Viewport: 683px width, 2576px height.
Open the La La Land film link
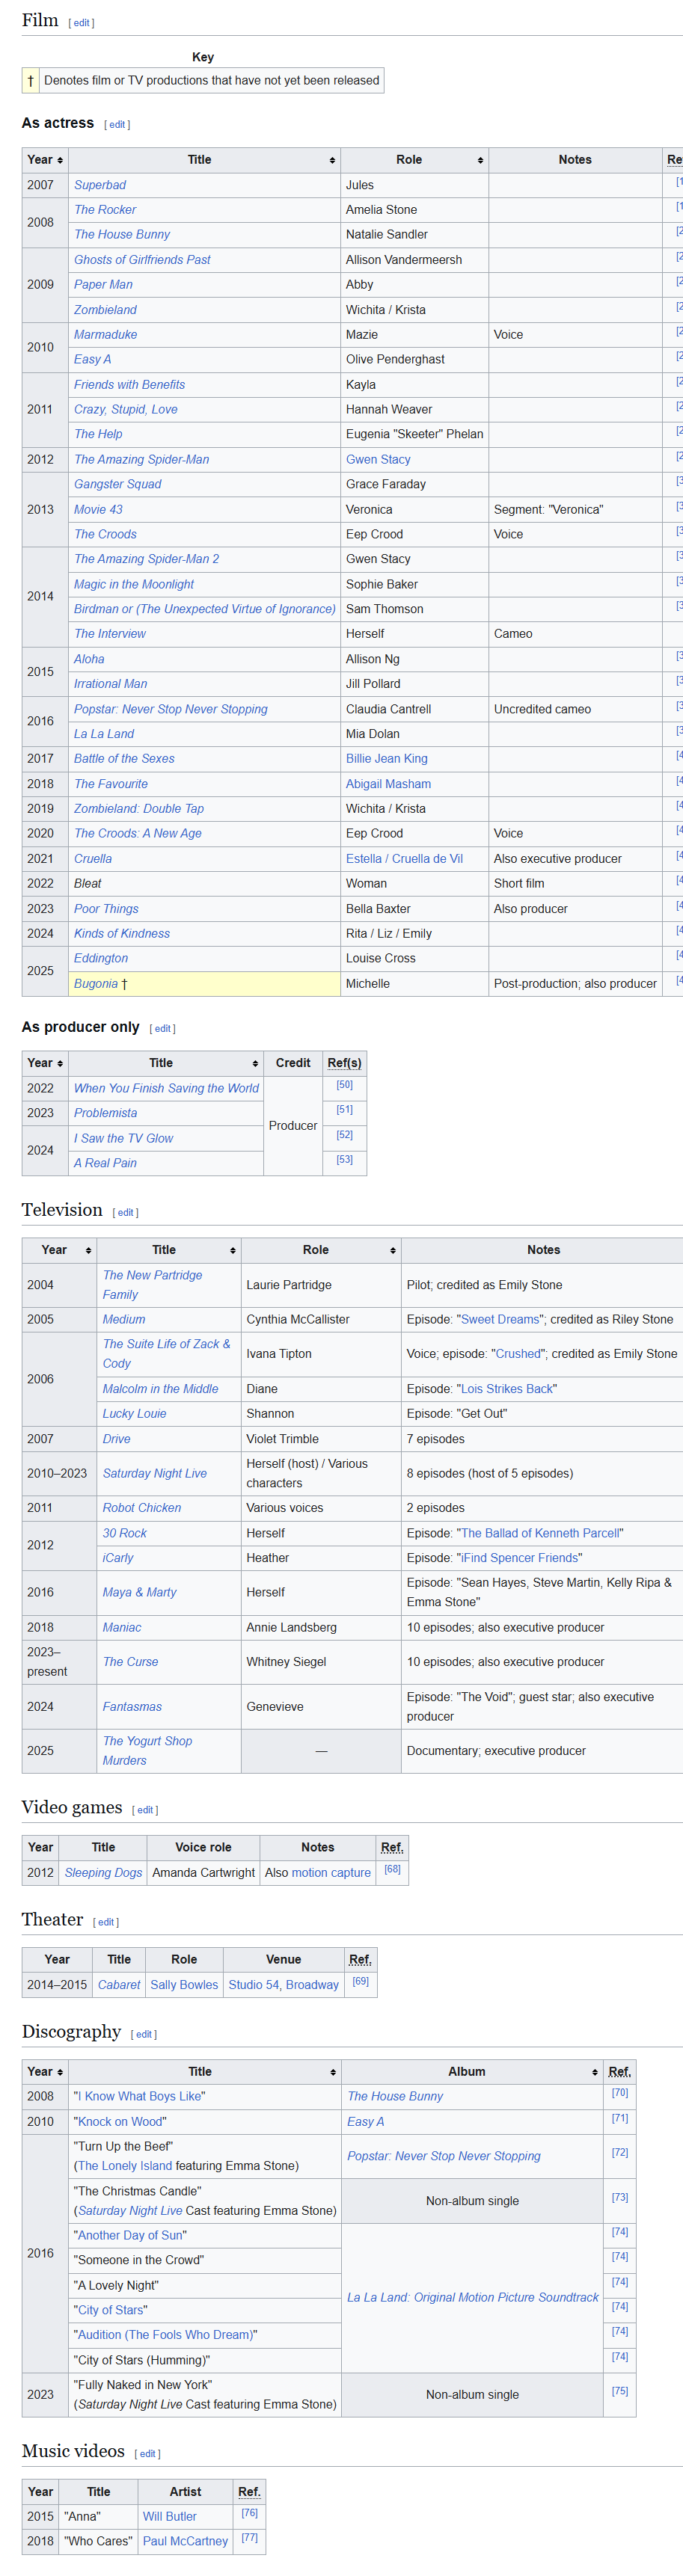pyautogui.click(x=104, y=734)
